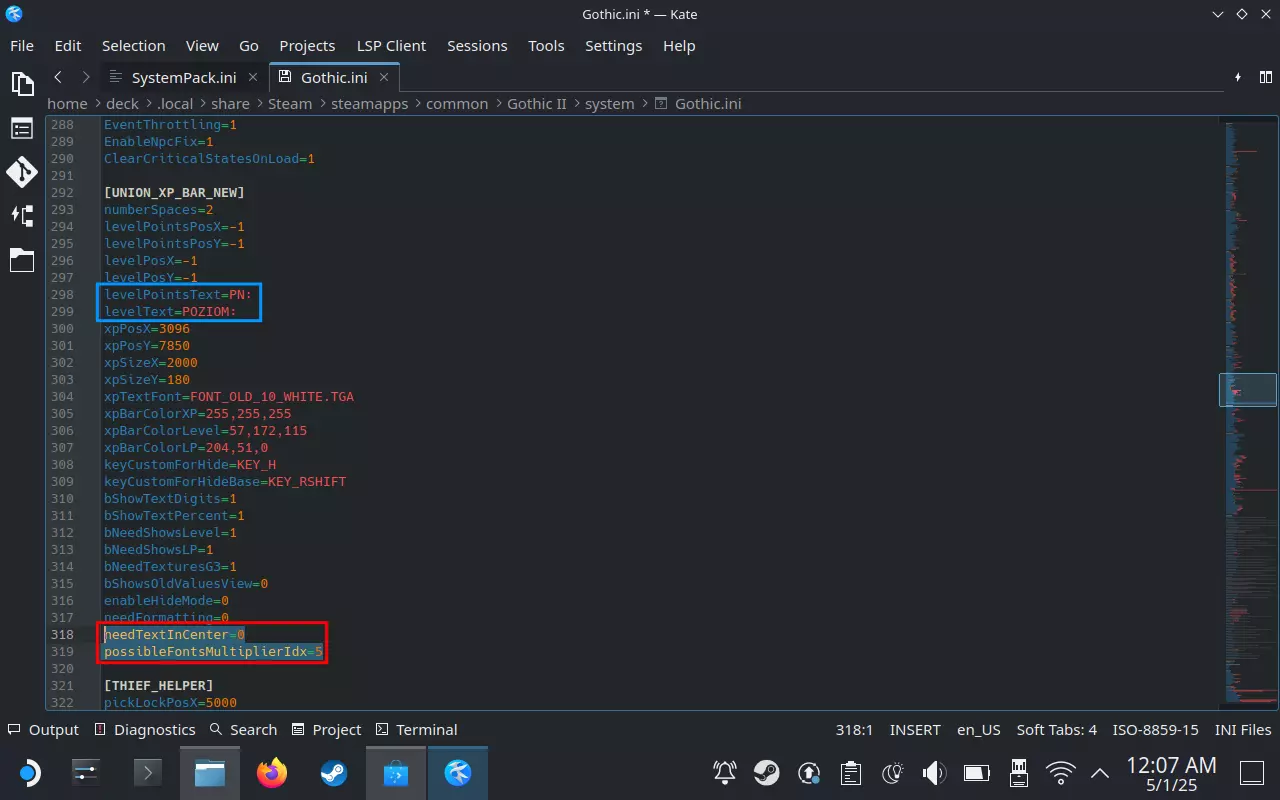Open the Soft Tabs: 4 indentation dropdown
The width and height of the screenshot is (1280, 800).
coord(1057,730)
